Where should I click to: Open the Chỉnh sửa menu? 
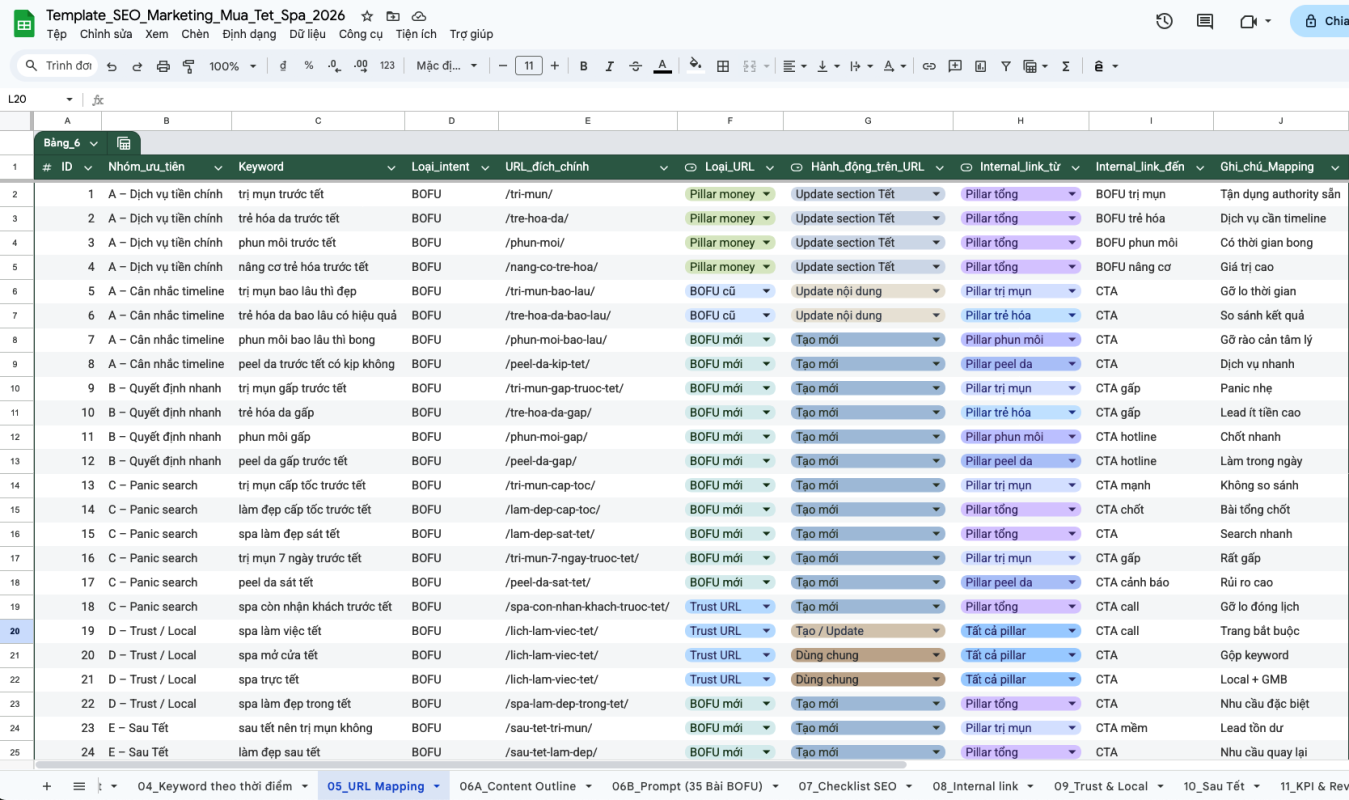[106, 34]
